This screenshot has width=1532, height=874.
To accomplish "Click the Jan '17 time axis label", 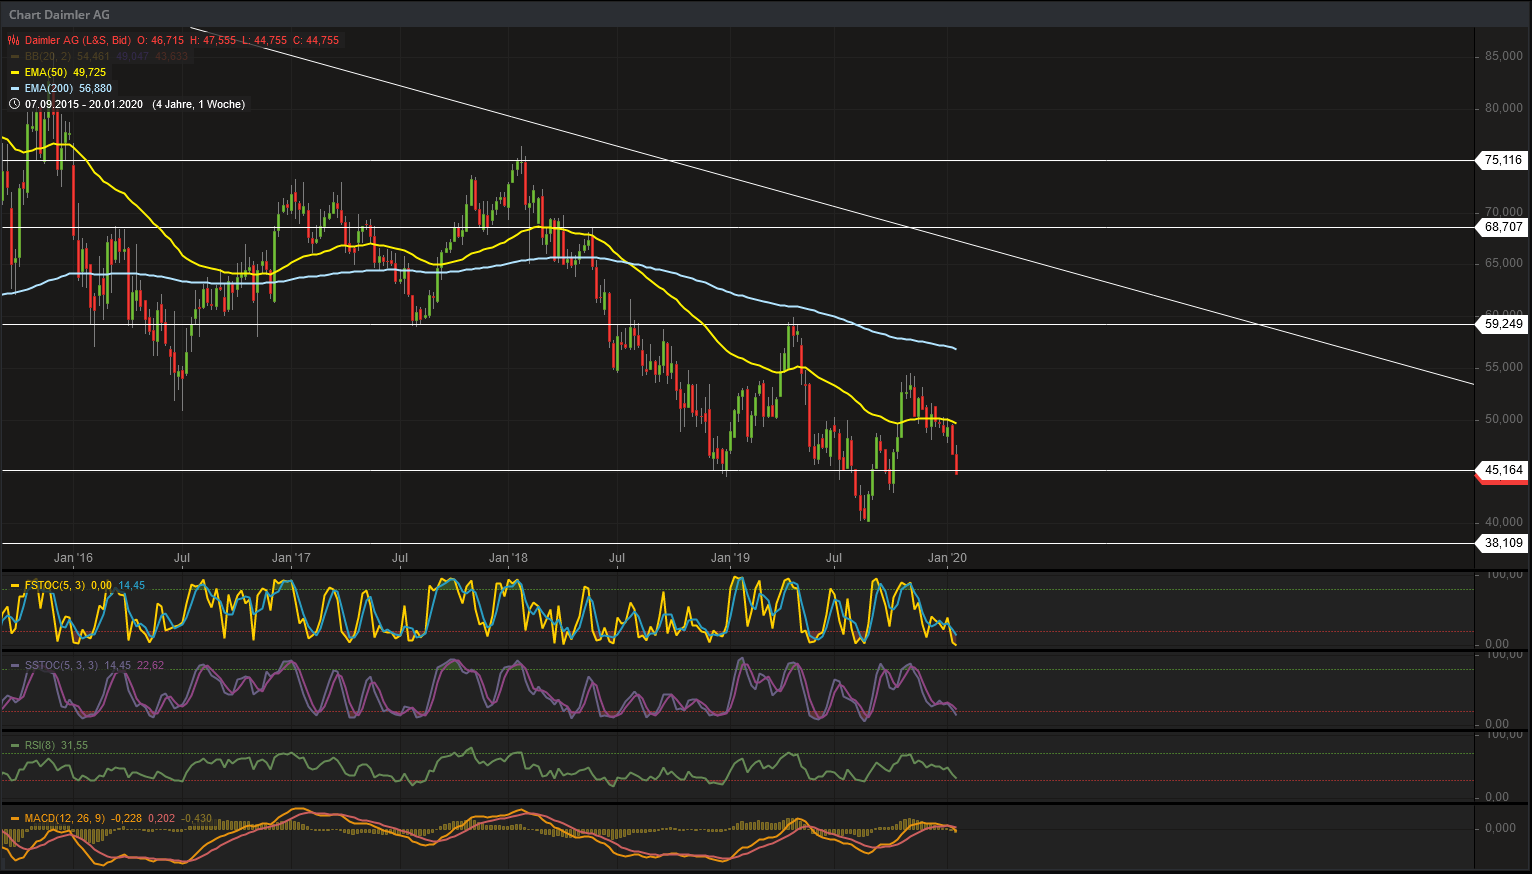I will pos(291,558).
